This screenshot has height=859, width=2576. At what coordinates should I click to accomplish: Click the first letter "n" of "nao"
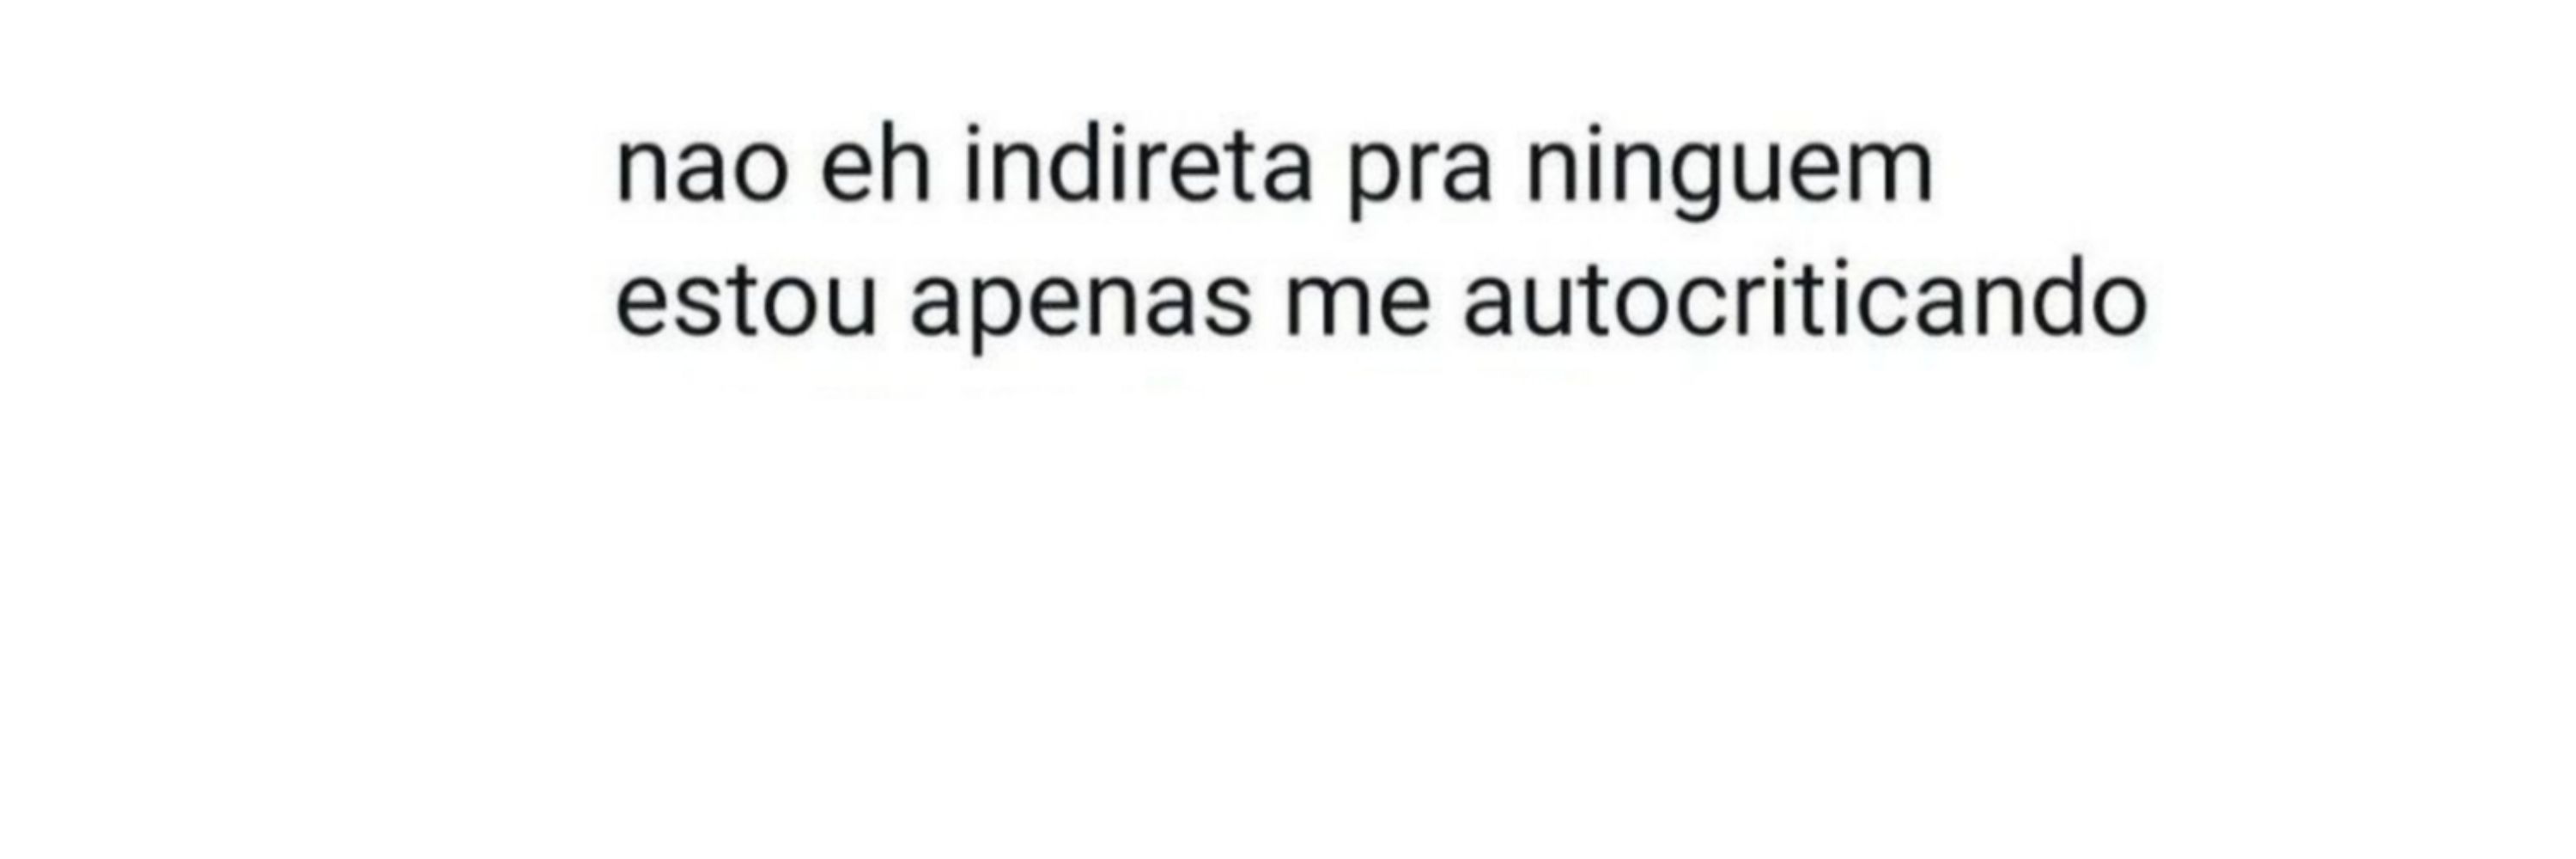(x=643, y=171)
